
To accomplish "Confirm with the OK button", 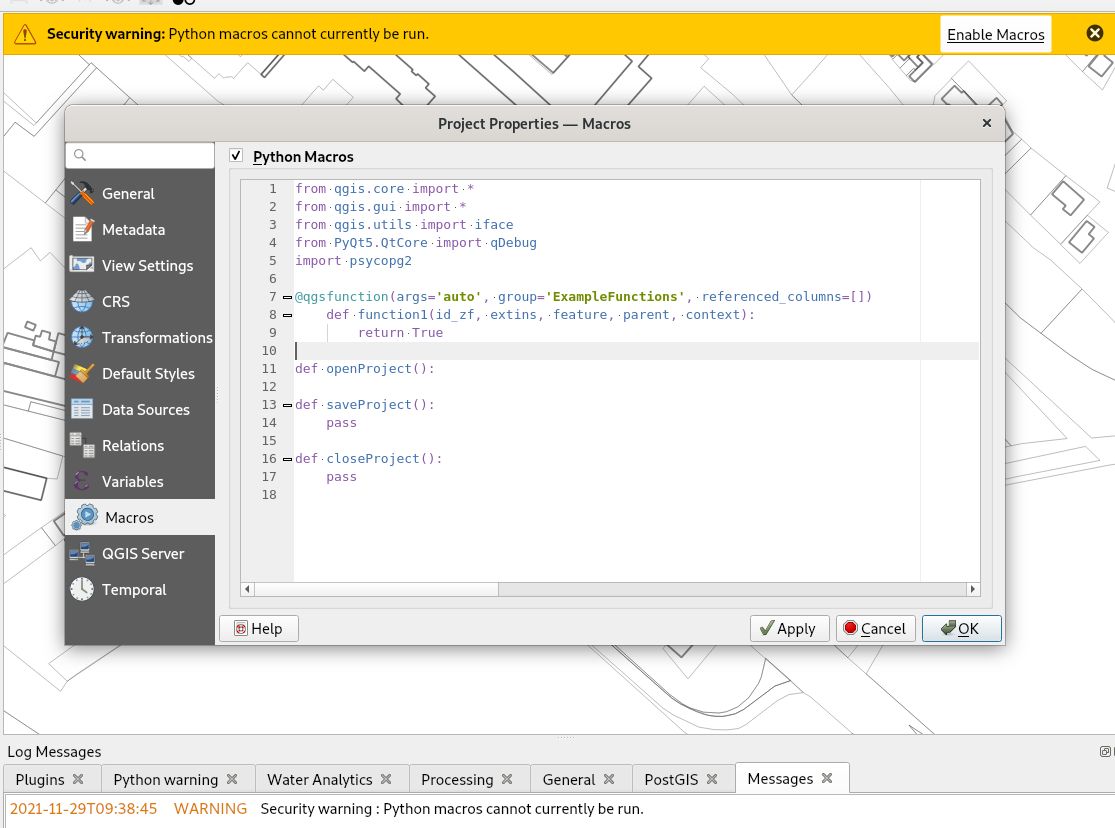I will [961, 628].
